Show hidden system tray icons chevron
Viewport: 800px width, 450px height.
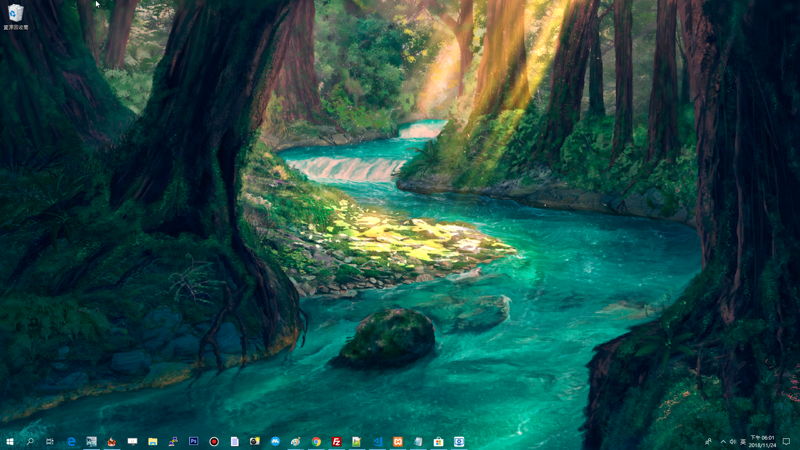click(723, 441)
